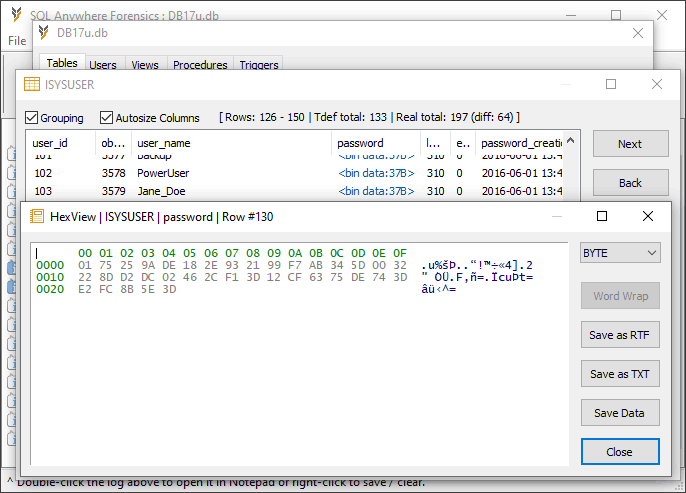The height and width of the screenshot is (493, 686).
Task: Click hex row offset 0000
Action: [x=50, y=265]
